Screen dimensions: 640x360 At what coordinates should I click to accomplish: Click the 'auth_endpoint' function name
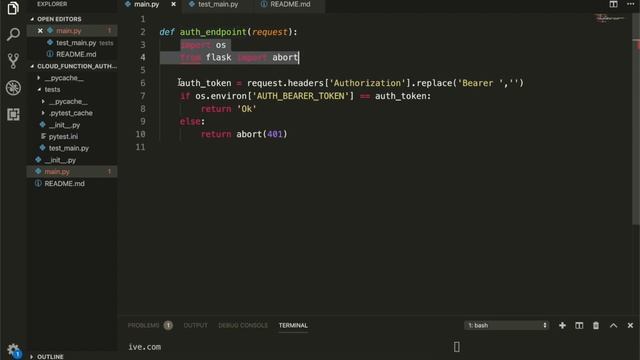point(213,32)
